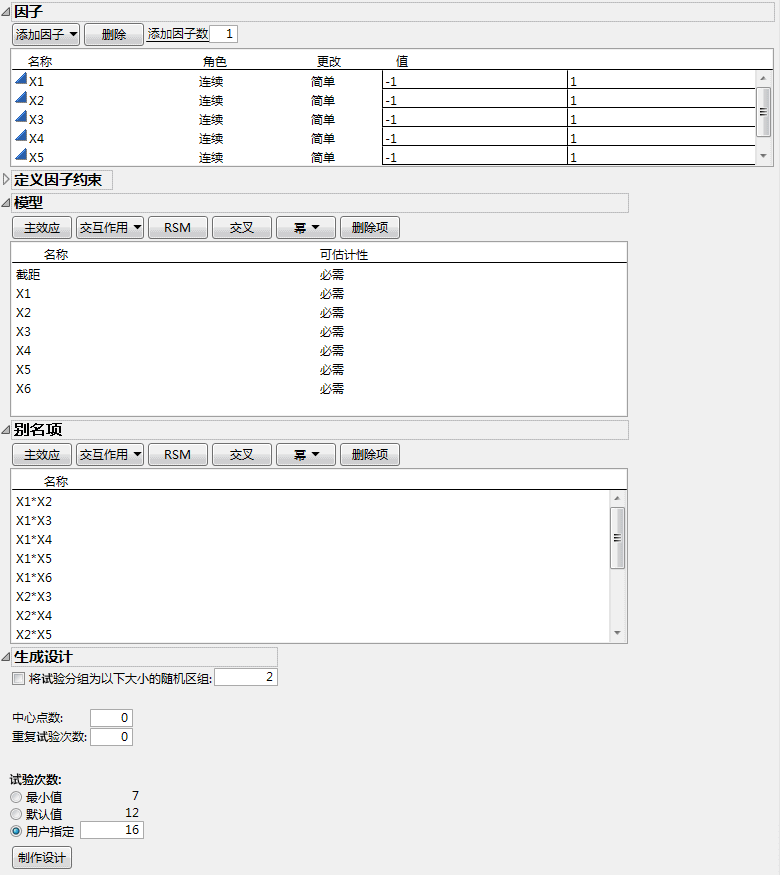The height and width of the screenshot is (875, 780).
Task: Click 主效应 button in 模型 section
Action: (42, 228)
